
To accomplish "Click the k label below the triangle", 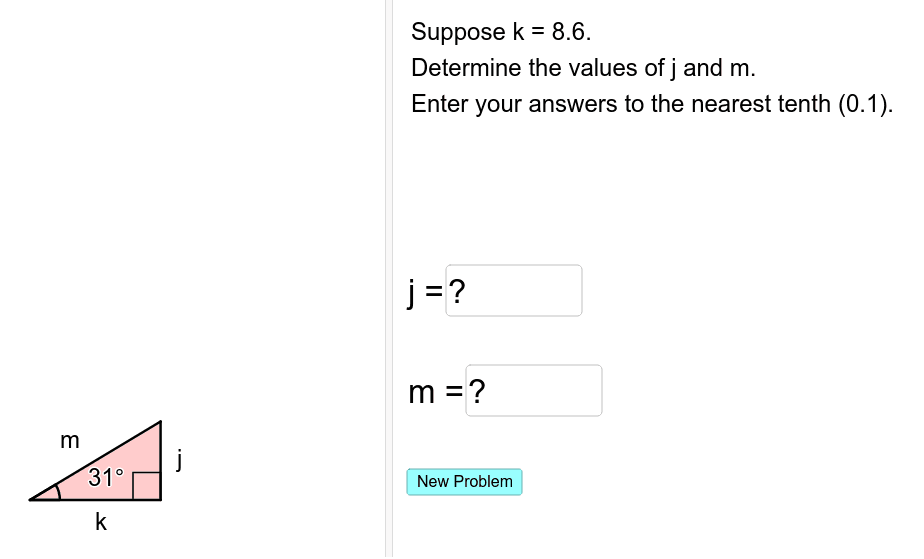I will [101, 522].
